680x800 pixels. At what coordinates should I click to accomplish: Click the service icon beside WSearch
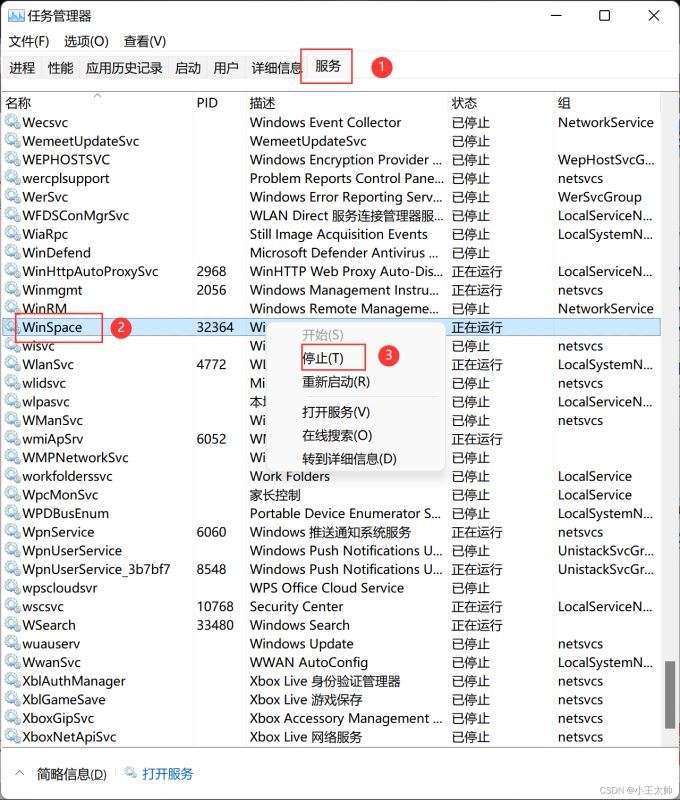[x=12, y=624]
